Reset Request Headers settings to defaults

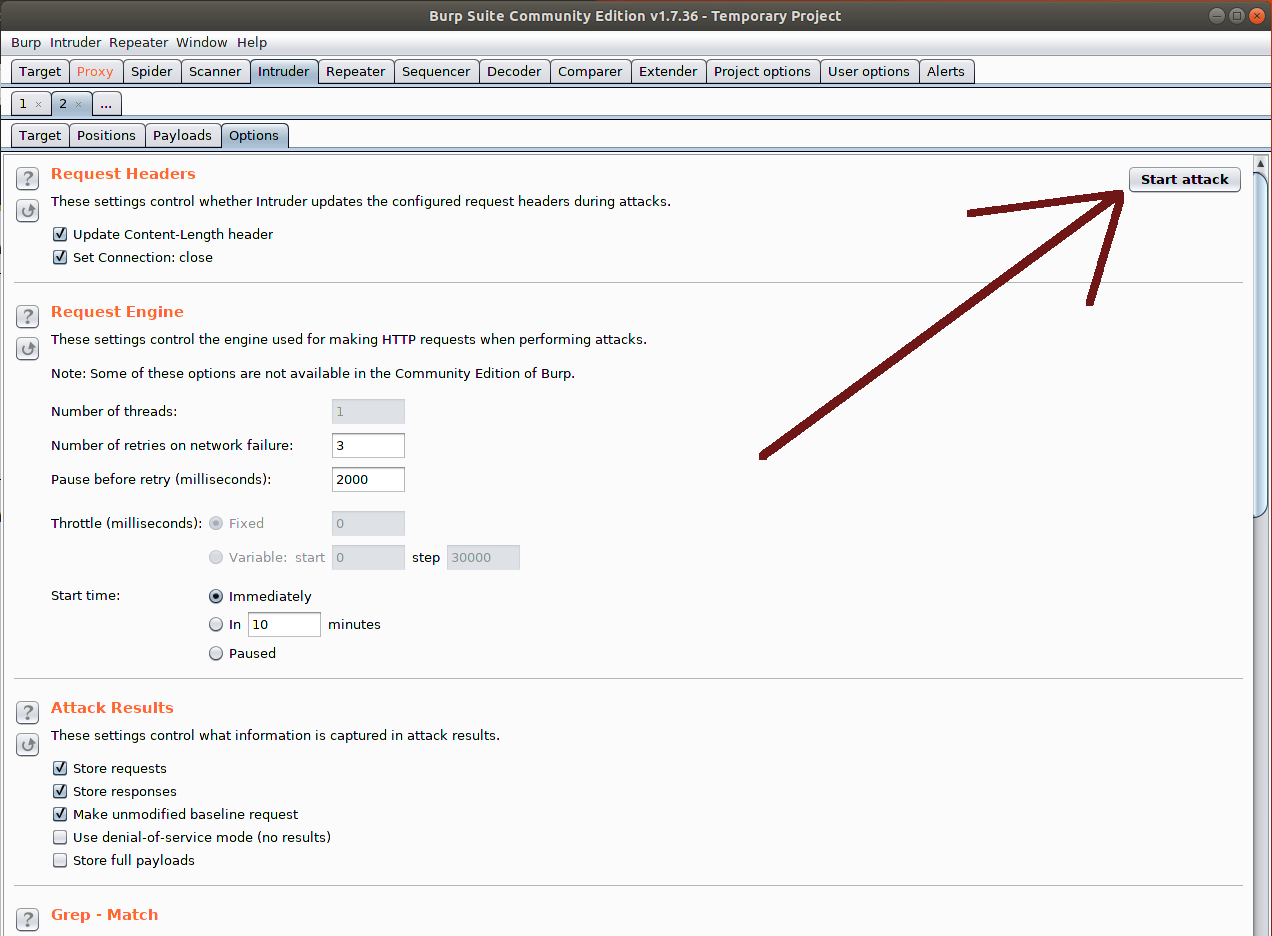coord(28,211)
